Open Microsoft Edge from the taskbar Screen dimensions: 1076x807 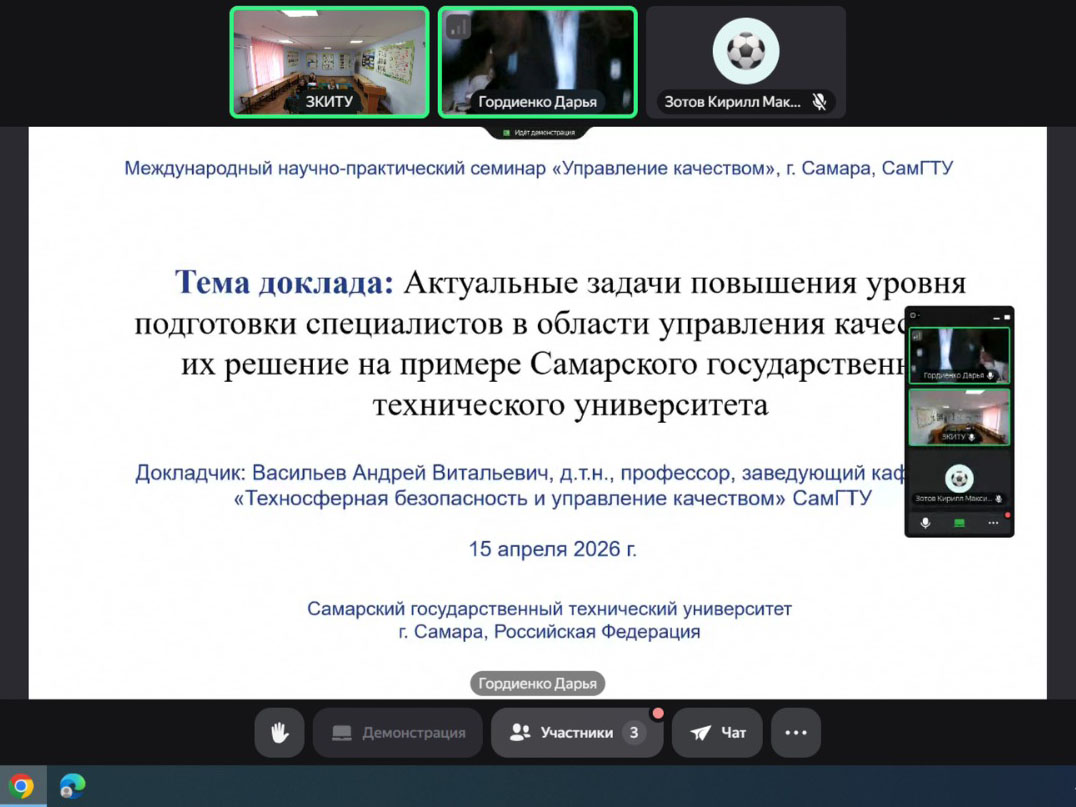(72, 786)
